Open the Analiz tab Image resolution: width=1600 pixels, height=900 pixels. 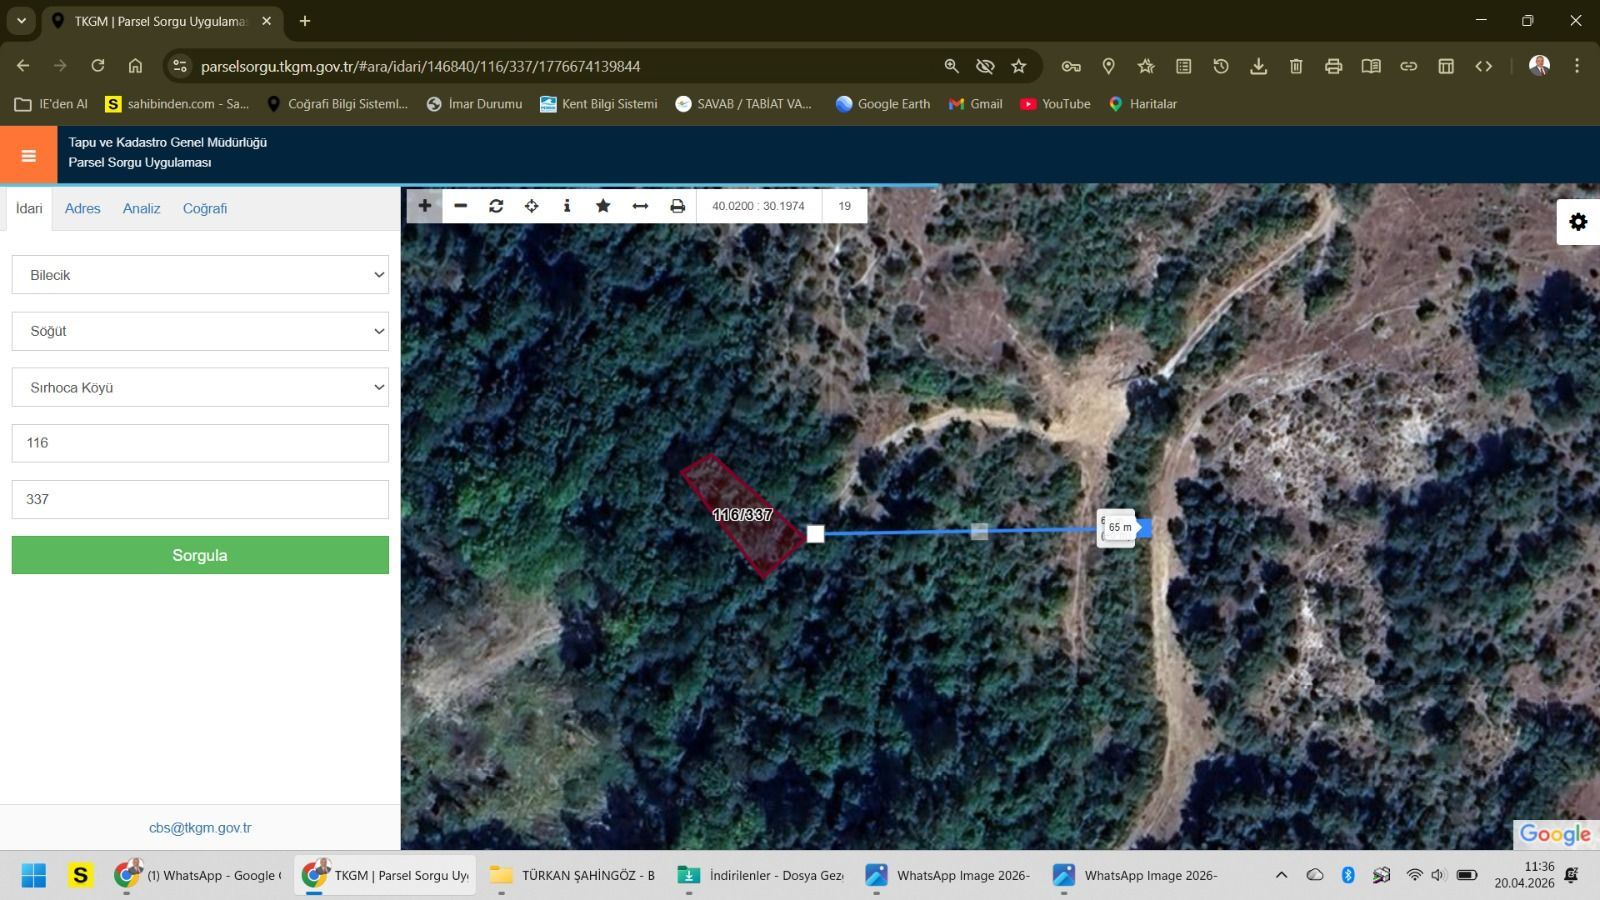141,209
